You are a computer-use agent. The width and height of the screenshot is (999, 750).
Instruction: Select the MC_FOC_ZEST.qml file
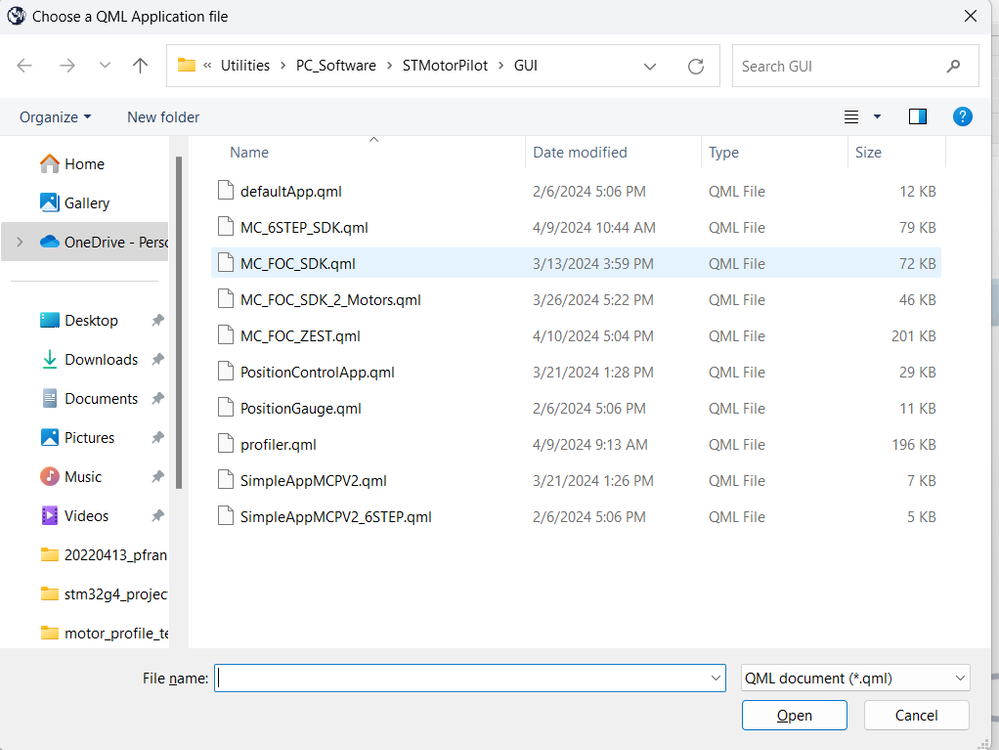(x=576, y=336)
